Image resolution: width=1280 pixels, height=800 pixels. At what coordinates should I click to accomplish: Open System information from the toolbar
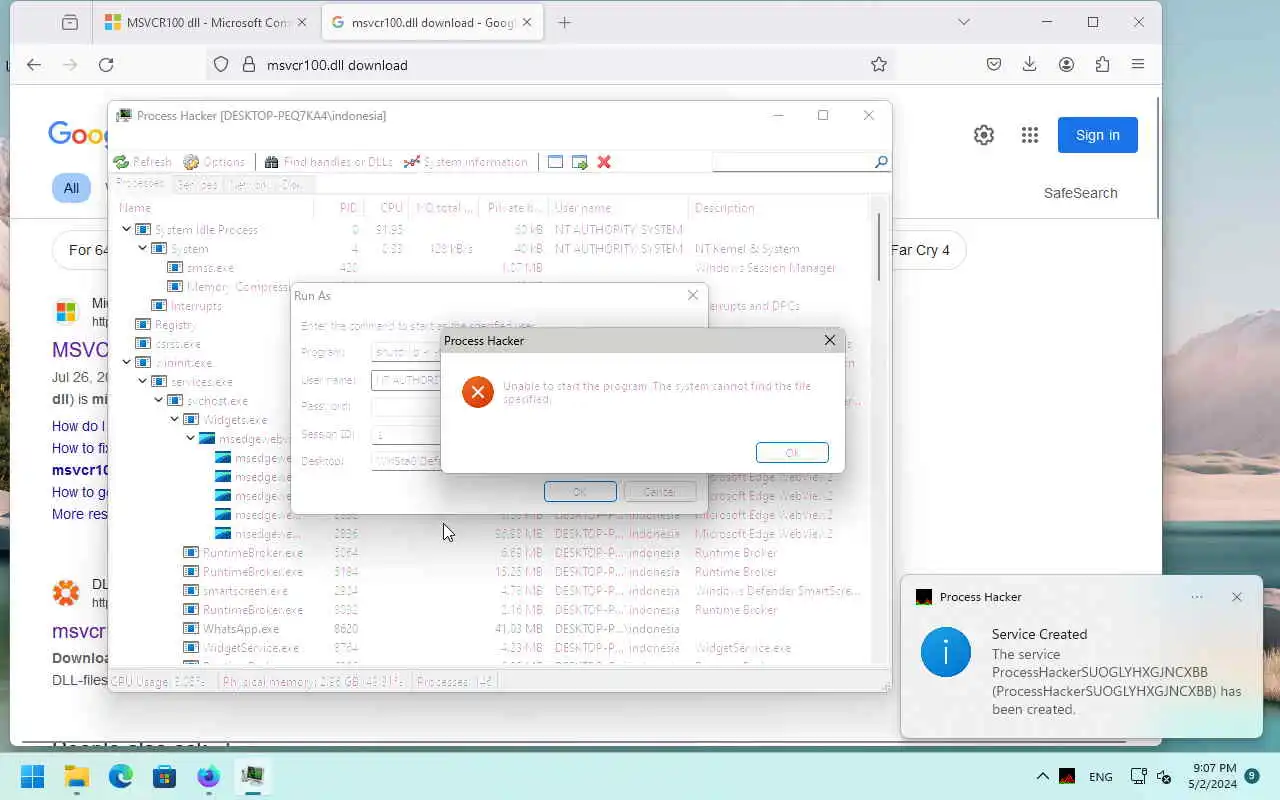click(x=465, y=162)
